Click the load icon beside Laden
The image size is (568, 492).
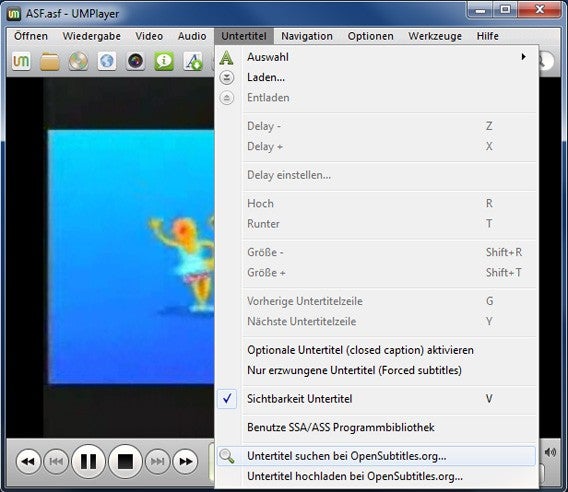[227, 78]
